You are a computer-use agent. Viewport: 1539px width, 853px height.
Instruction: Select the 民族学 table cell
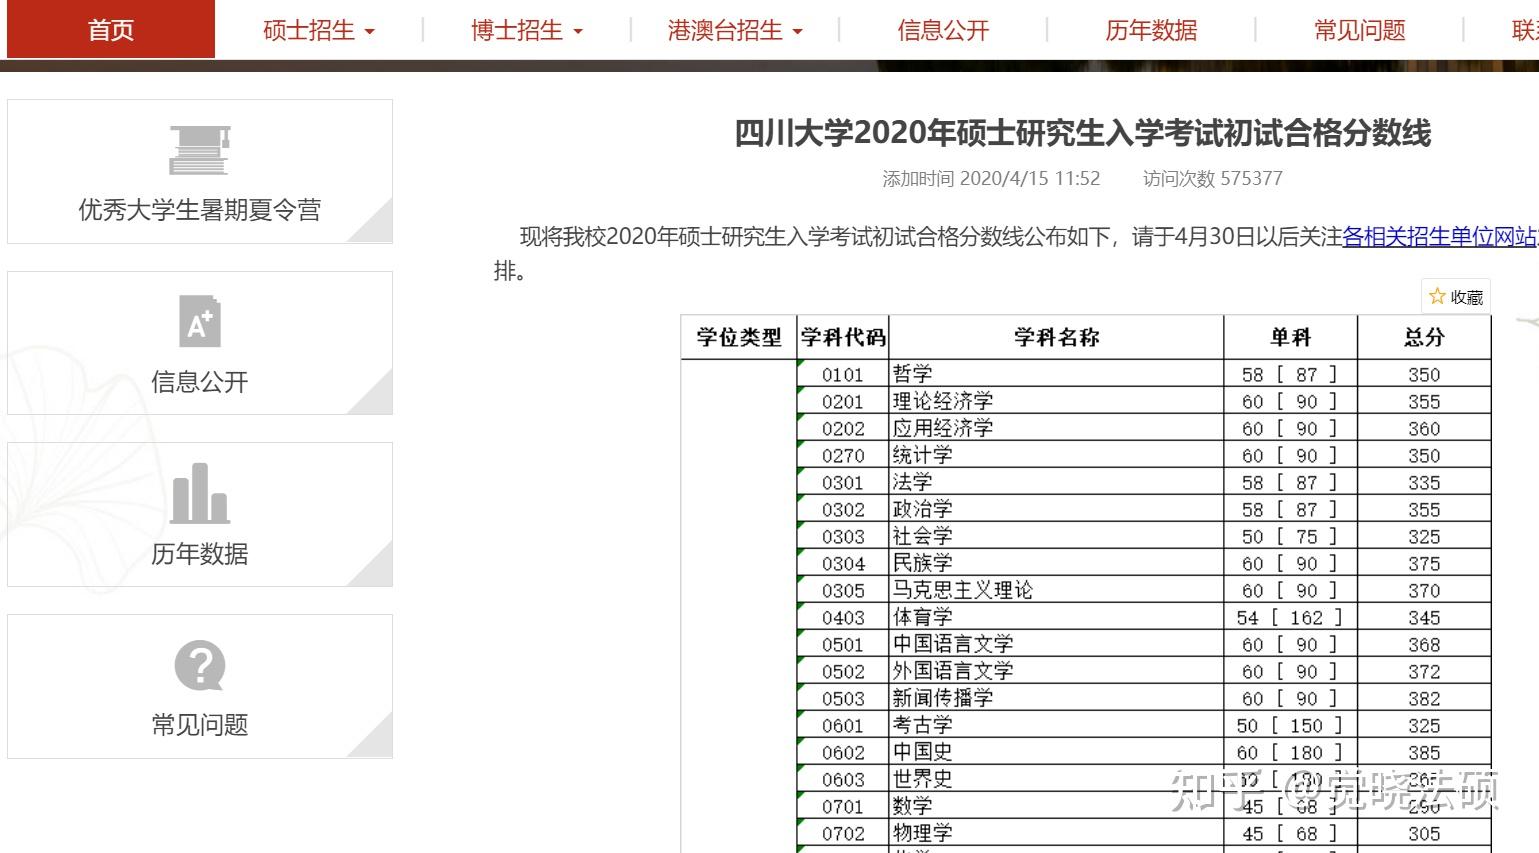point(1056,563)
